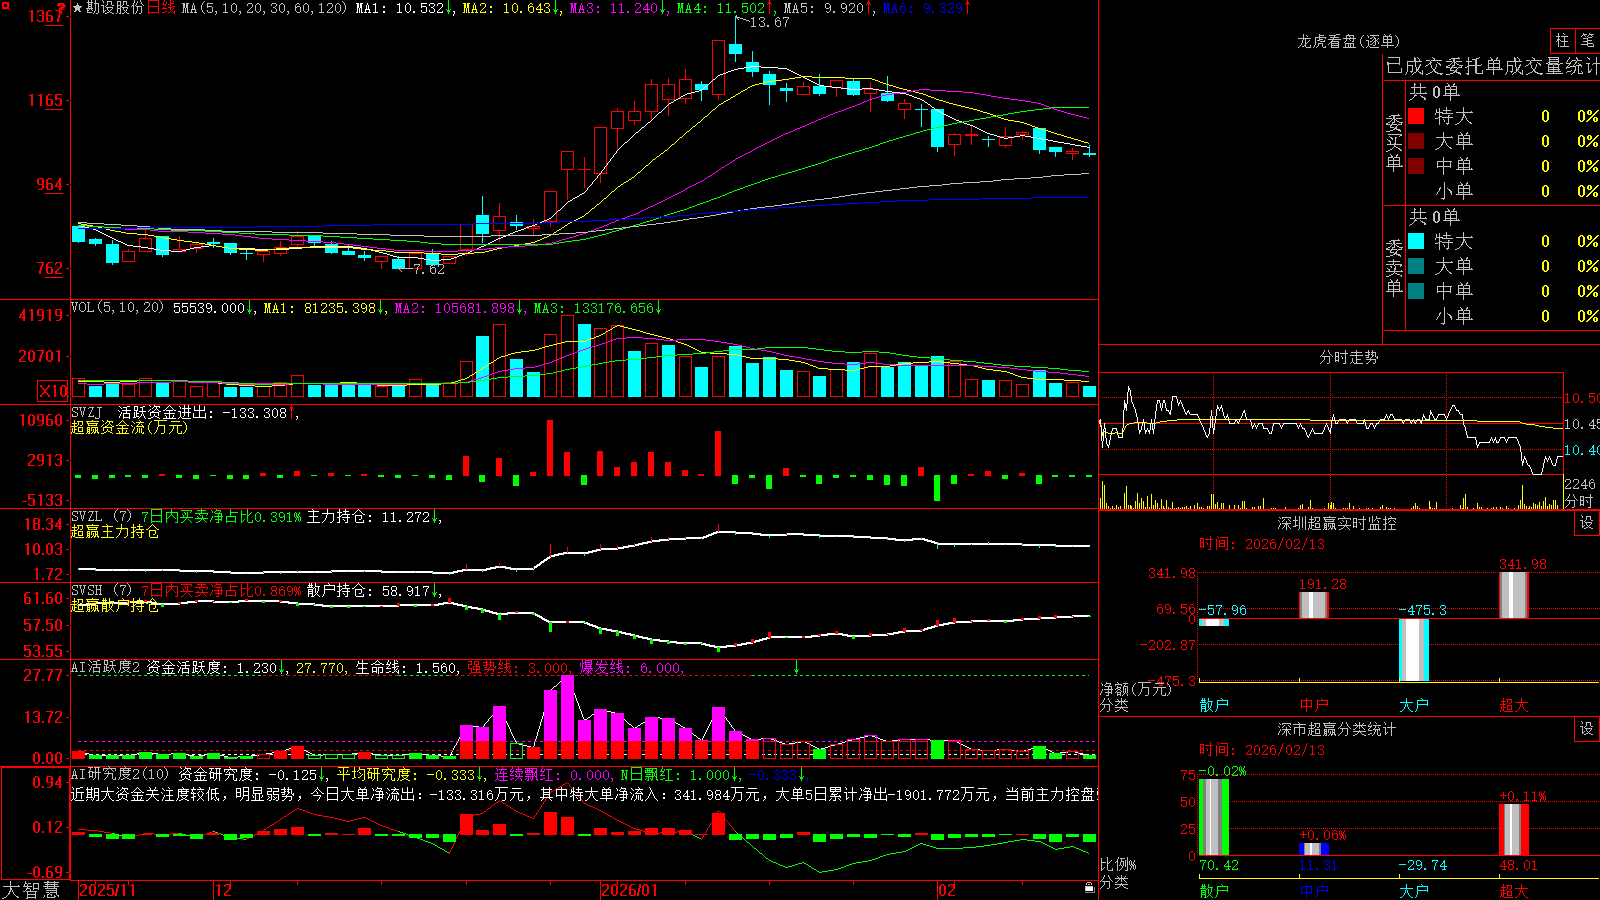
Task: Click the 委买单 section label
Action: pos(1394,143)
